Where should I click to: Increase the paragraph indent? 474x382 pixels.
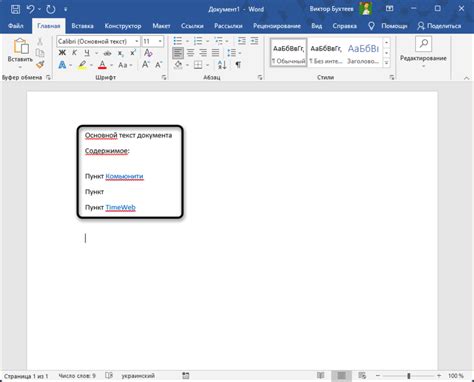(254, 41)
